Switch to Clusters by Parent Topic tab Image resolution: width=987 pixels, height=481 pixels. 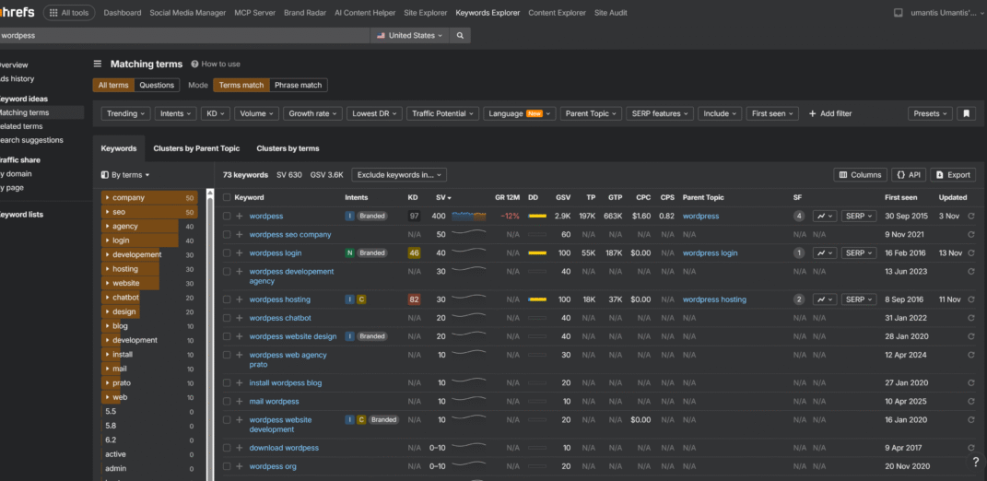196,149
